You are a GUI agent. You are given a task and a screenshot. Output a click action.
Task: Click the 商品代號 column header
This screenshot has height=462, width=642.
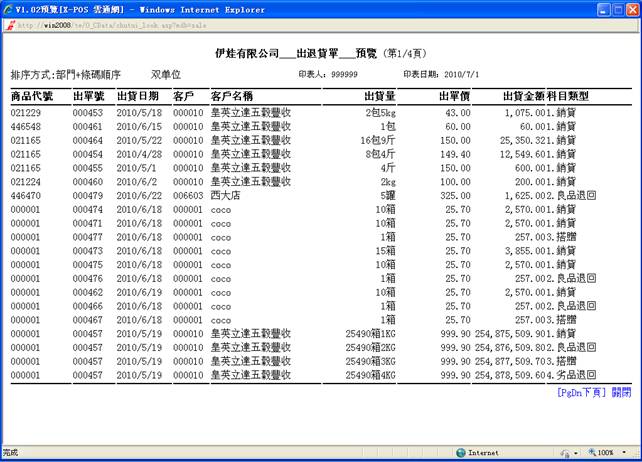(x=33, y=96)
